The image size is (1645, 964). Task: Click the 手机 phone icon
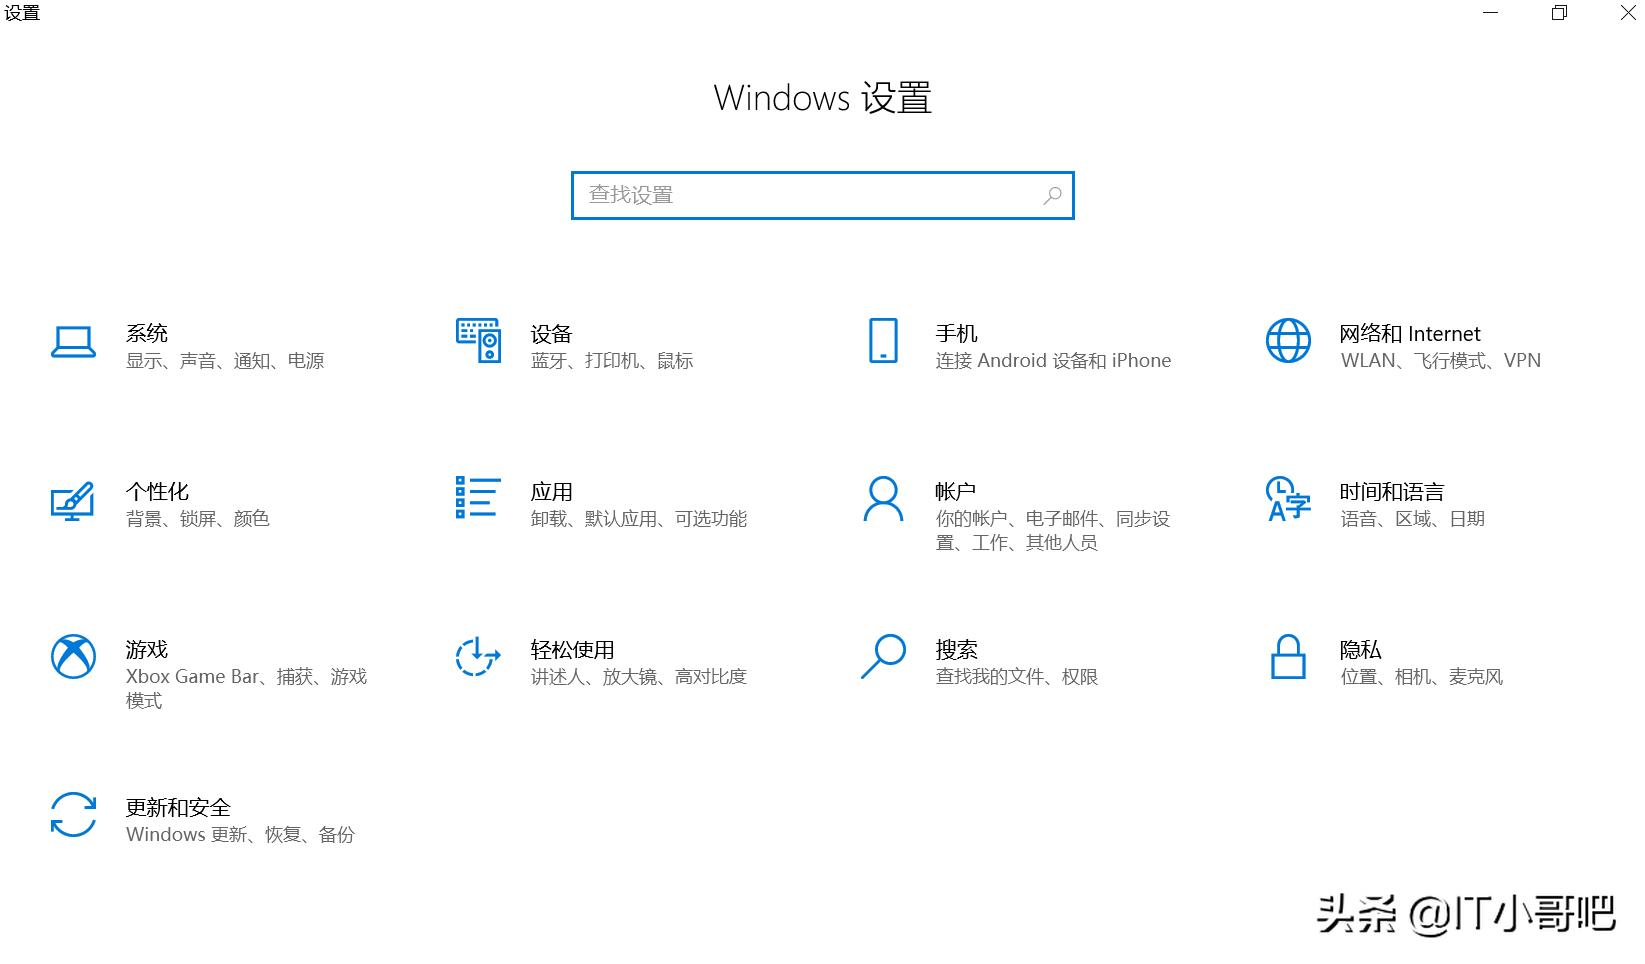pyautogui.click(x=882, y=341)
